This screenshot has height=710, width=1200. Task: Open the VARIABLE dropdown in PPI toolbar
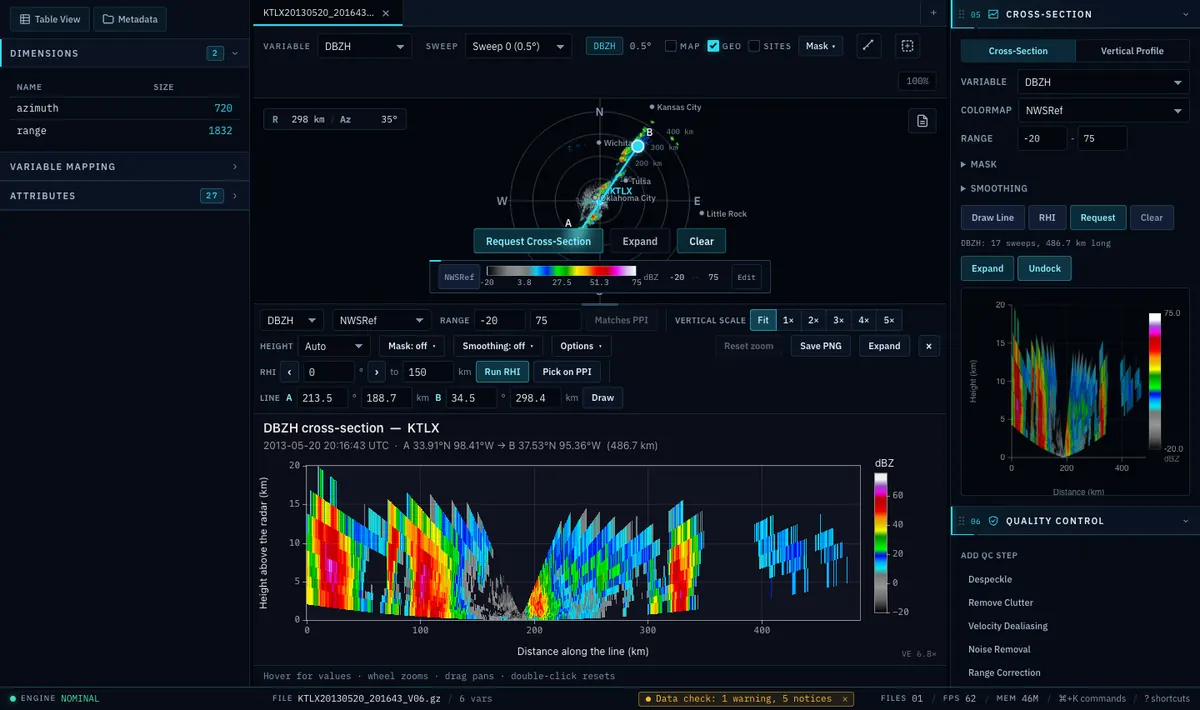[364, 46]
